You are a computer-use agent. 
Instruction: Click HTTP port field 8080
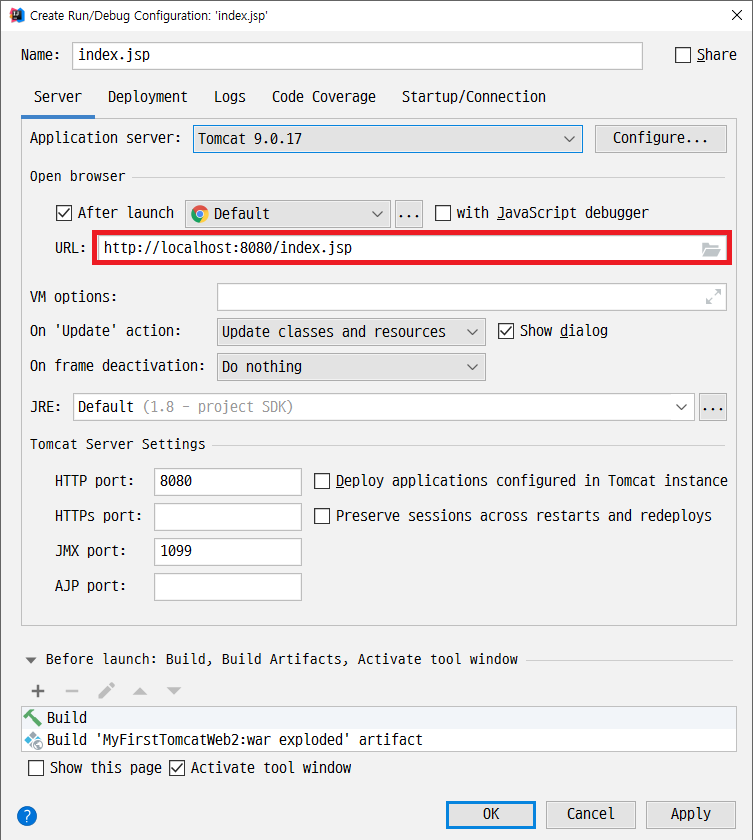tap(228, 482)
